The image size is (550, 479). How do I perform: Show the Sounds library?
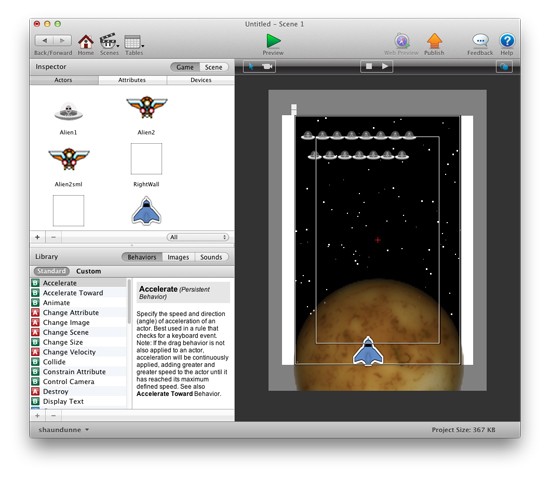point(211,257)
